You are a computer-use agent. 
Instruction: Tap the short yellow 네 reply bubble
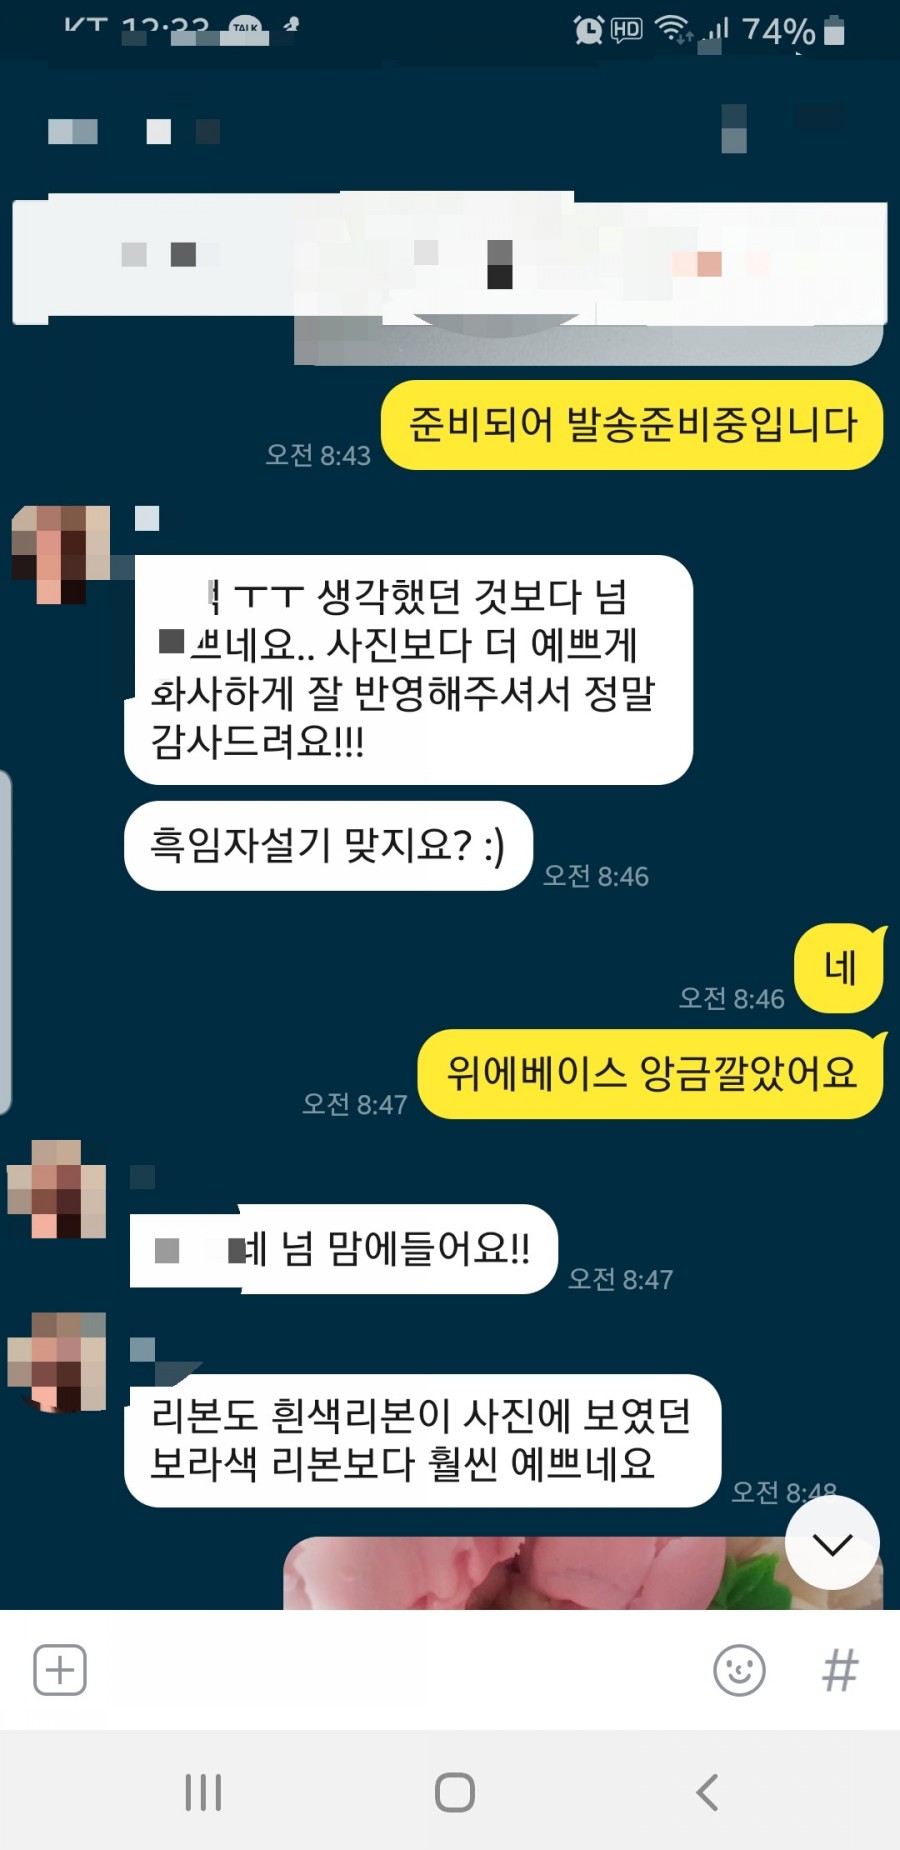[840, 968]
